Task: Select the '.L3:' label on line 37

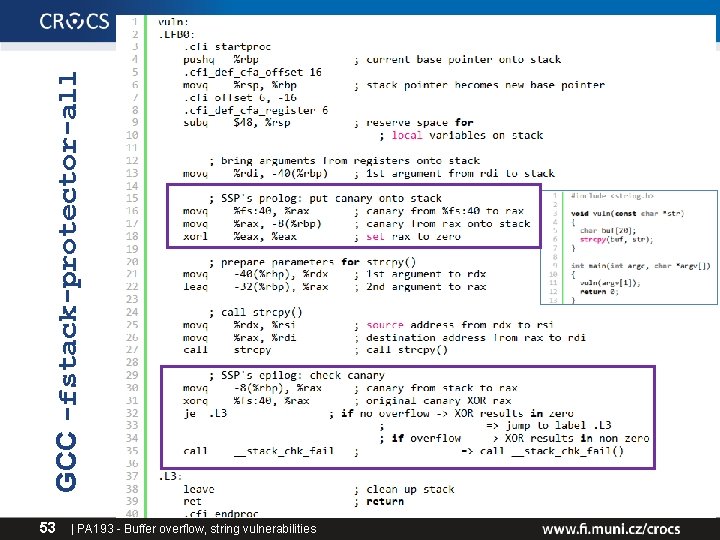Action: point(170,476)
